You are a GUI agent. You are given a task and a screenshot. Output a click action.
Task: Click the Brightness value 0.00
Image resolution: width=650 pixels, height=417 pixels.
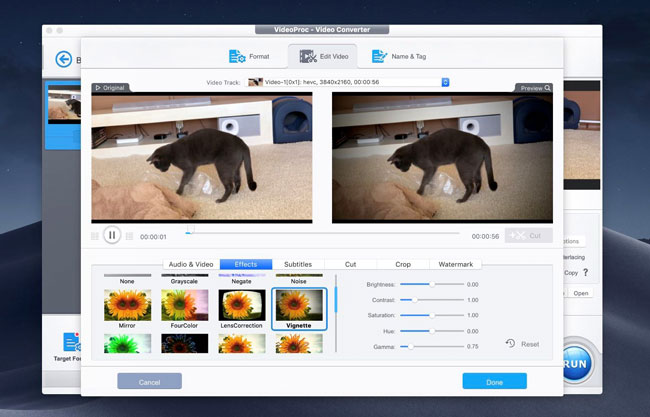click(x=473, y=284)
